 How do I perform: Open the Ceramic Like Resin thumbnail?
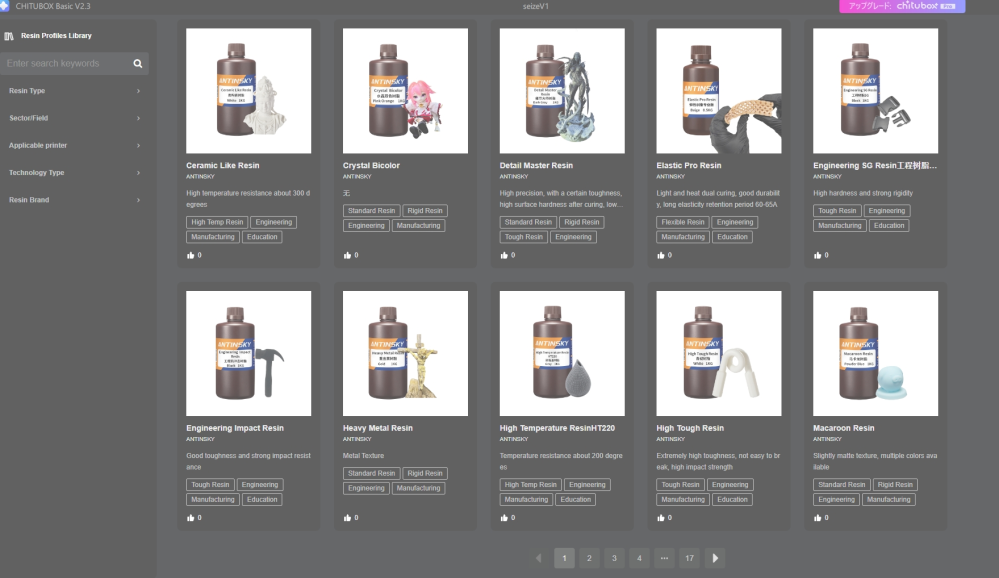coord(248,90)
